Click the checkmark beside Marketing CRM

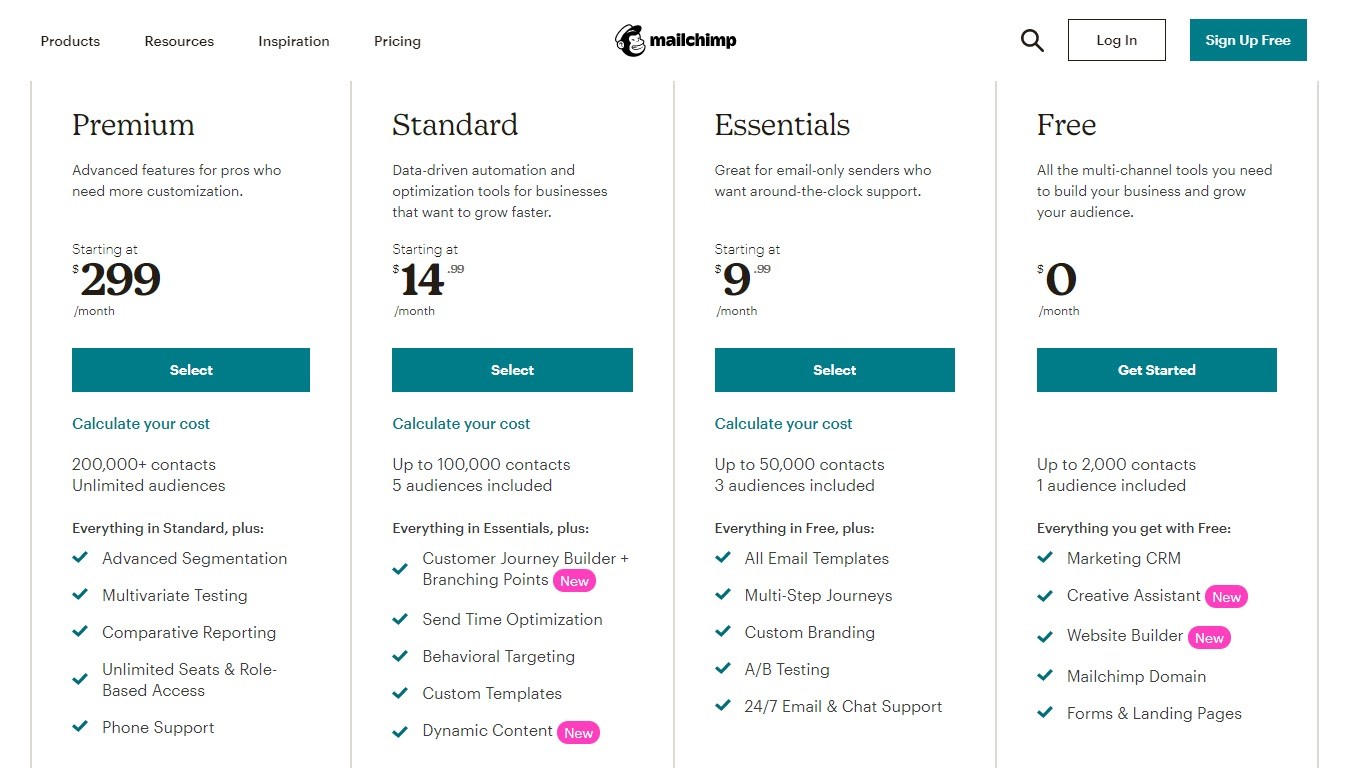[x=1045, y=558]
